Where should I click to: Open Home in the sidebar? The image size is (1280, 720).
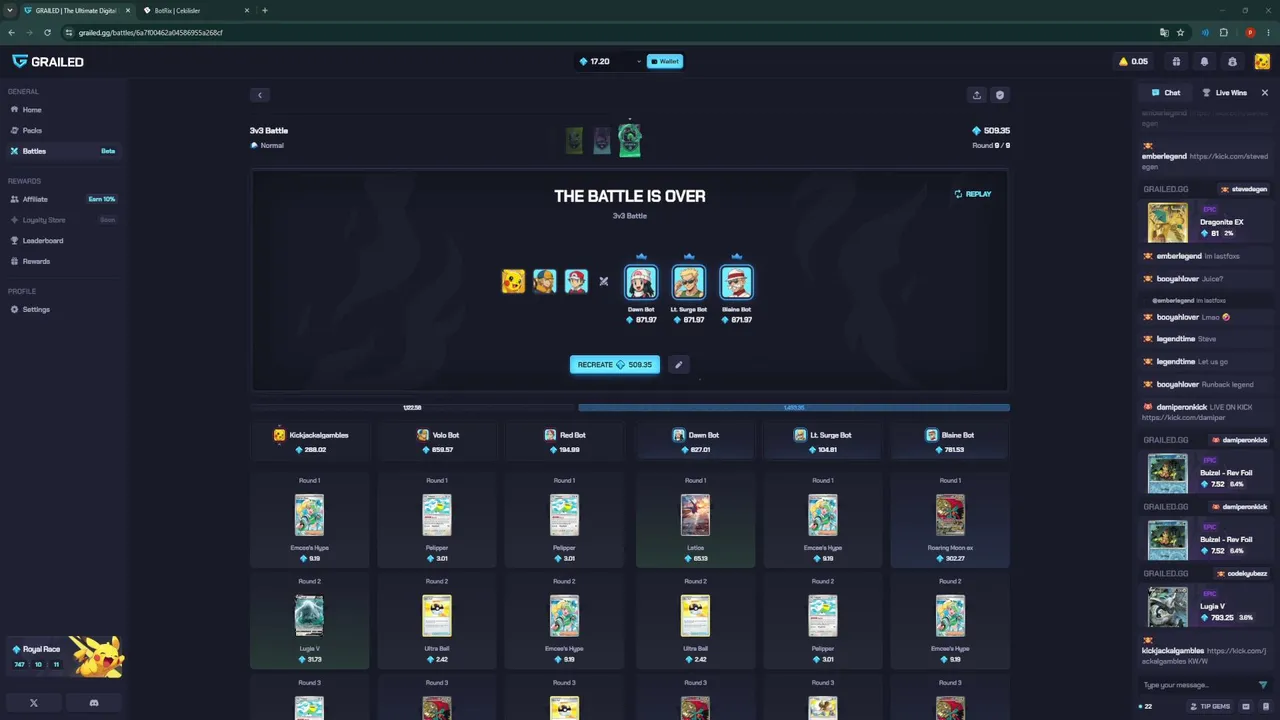(62, 110)
